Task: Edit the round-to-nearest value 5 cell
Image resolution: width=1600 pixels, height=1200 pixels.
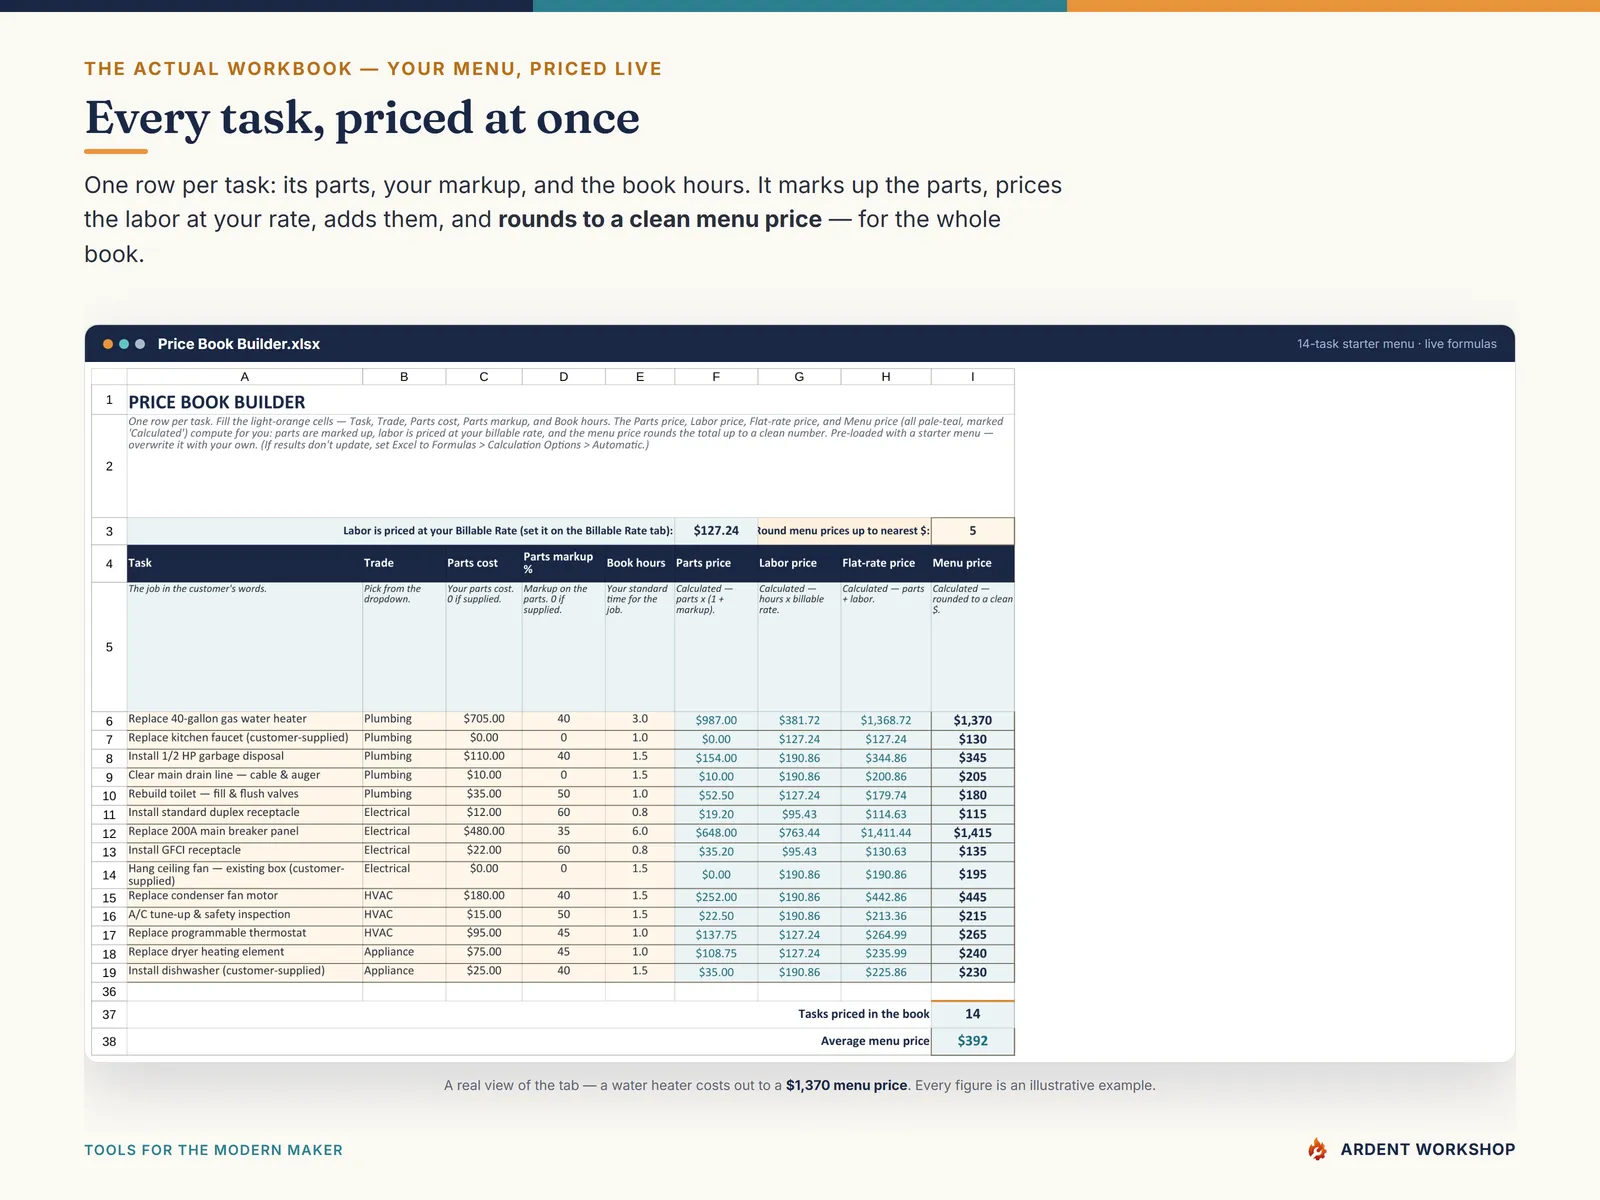Action: (x=972, y=531)
